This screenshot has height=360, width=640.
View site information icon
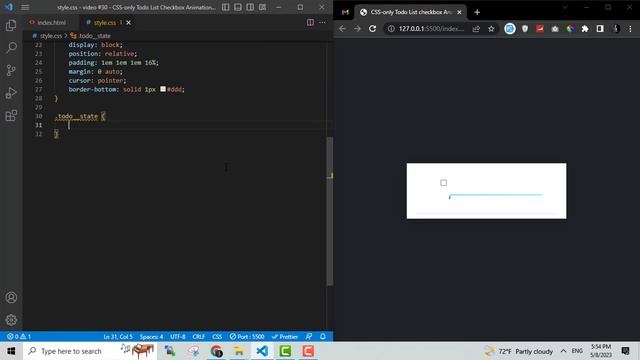tap(391, 29)
